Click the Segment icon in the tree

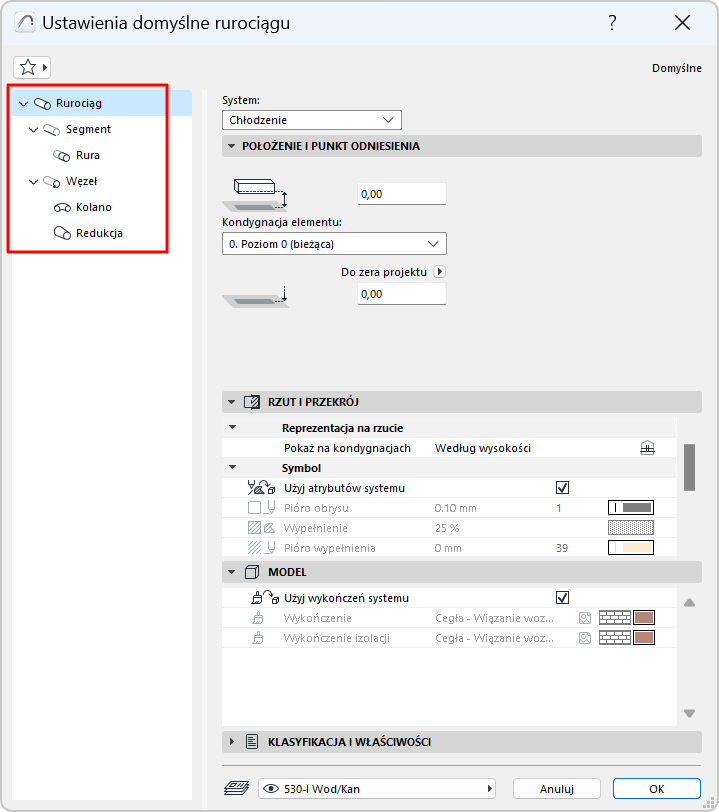(52, 129)
